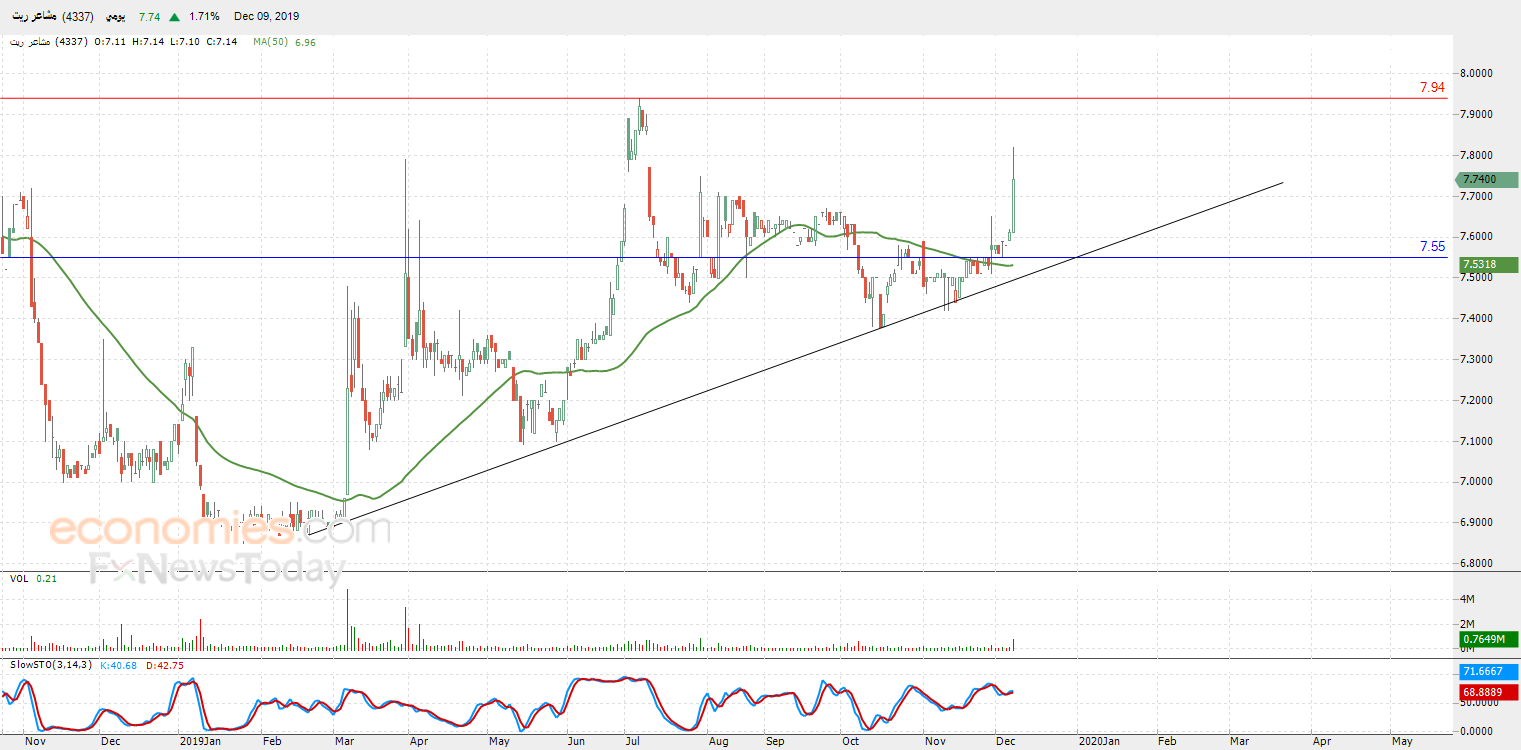Select the 50.0000 stochastic axis label

(x=1481, y=702)
